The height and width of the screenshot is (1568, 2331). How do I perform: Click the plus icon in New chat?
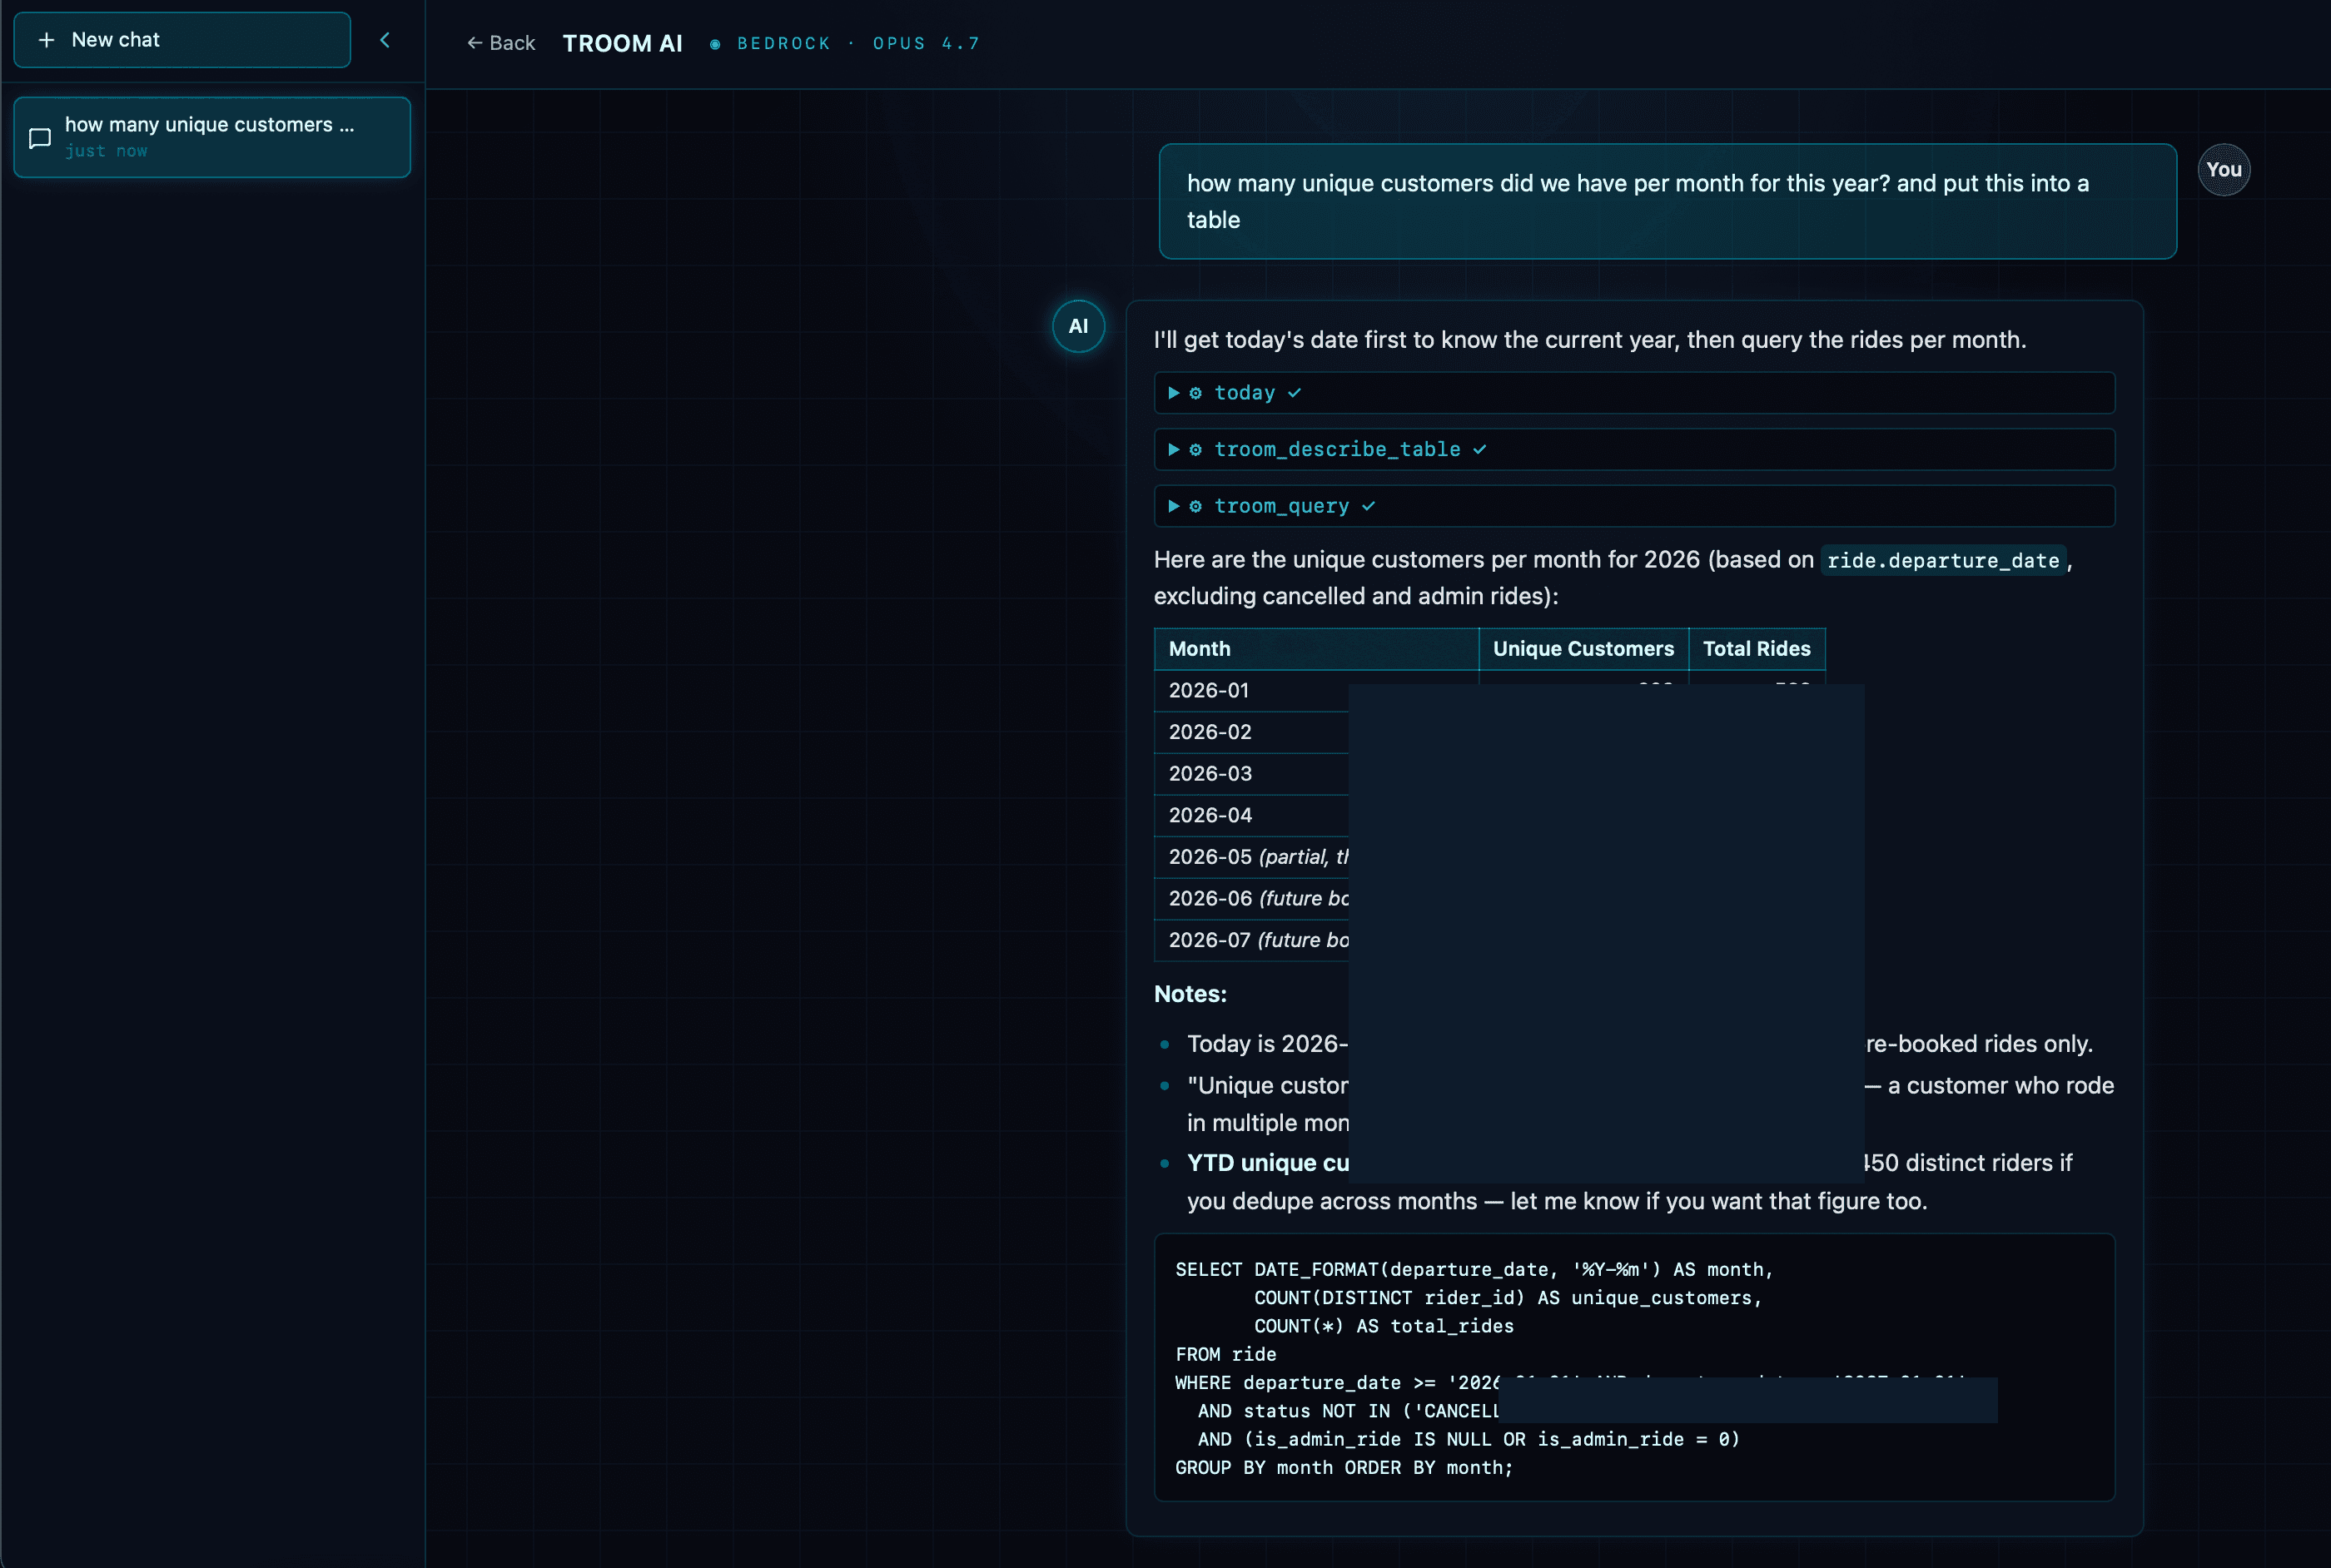(46, 40)
